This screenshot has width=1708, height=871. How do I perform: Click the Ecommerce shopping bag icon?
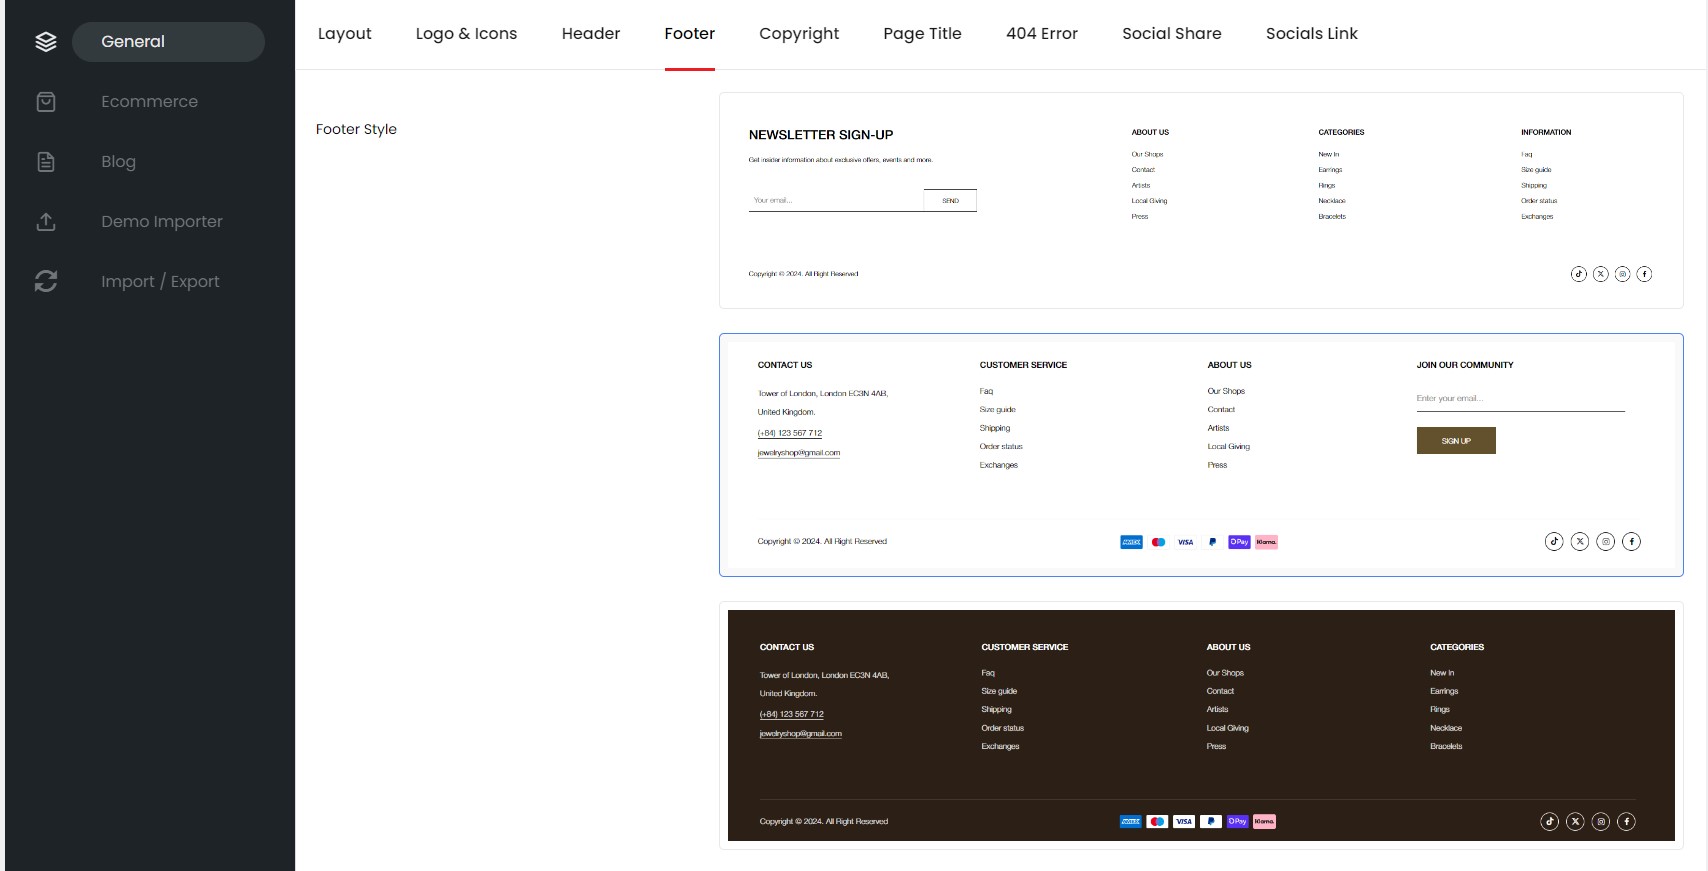(46, 102)
